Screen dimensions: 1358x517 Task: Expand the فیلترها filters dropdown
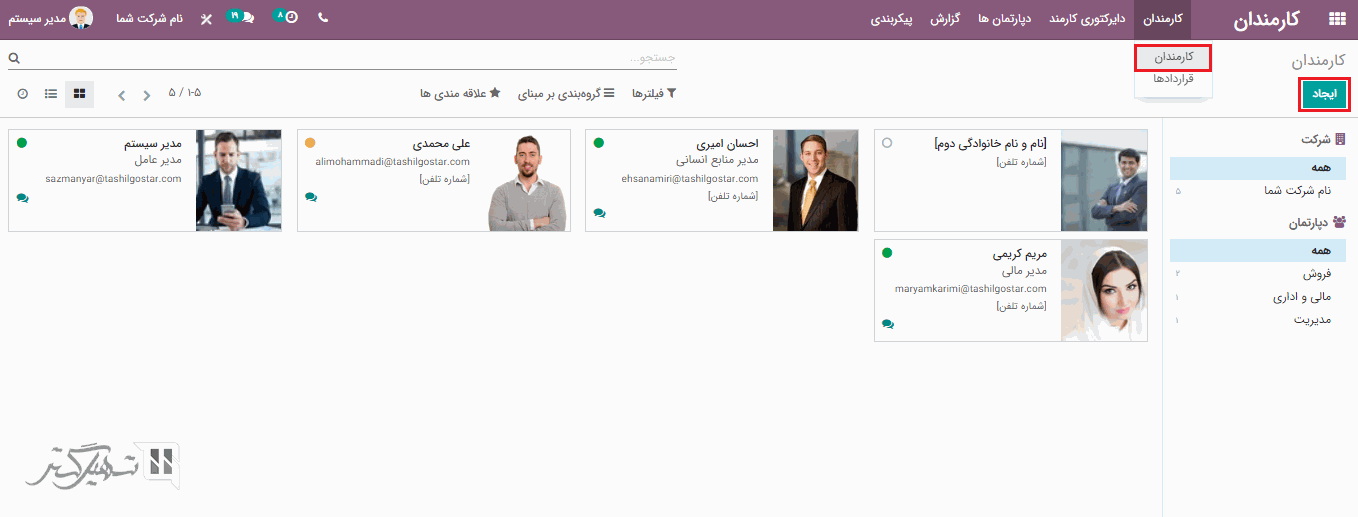(x=654, y=94)
